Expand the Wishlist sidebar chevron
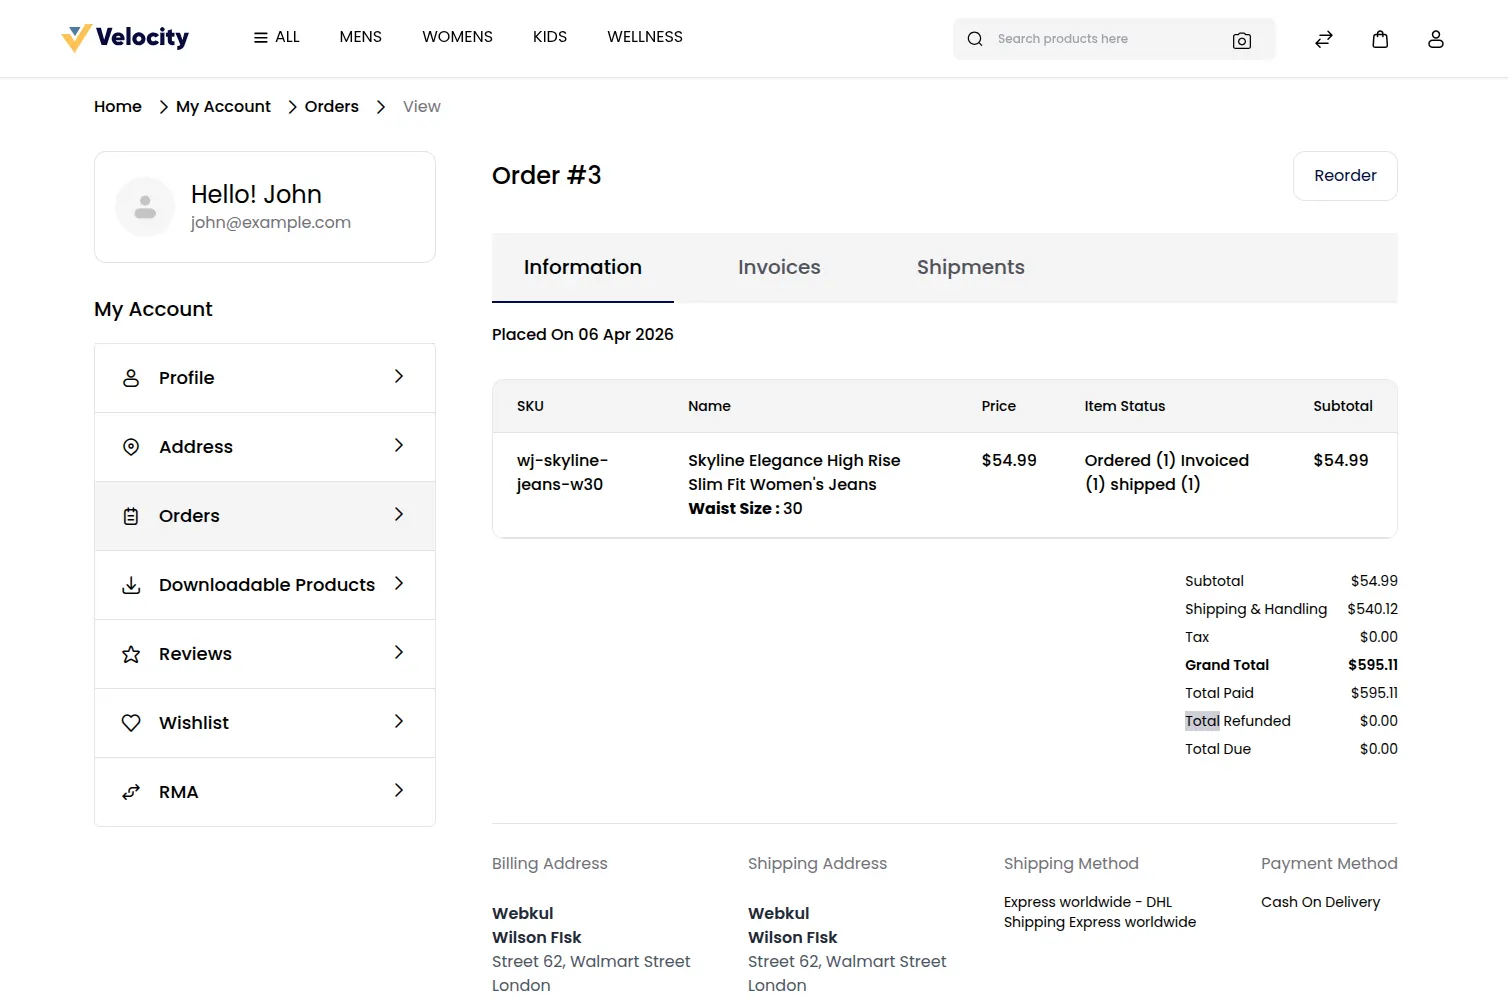This screenshot has width=1508, height=1000. 399,721
